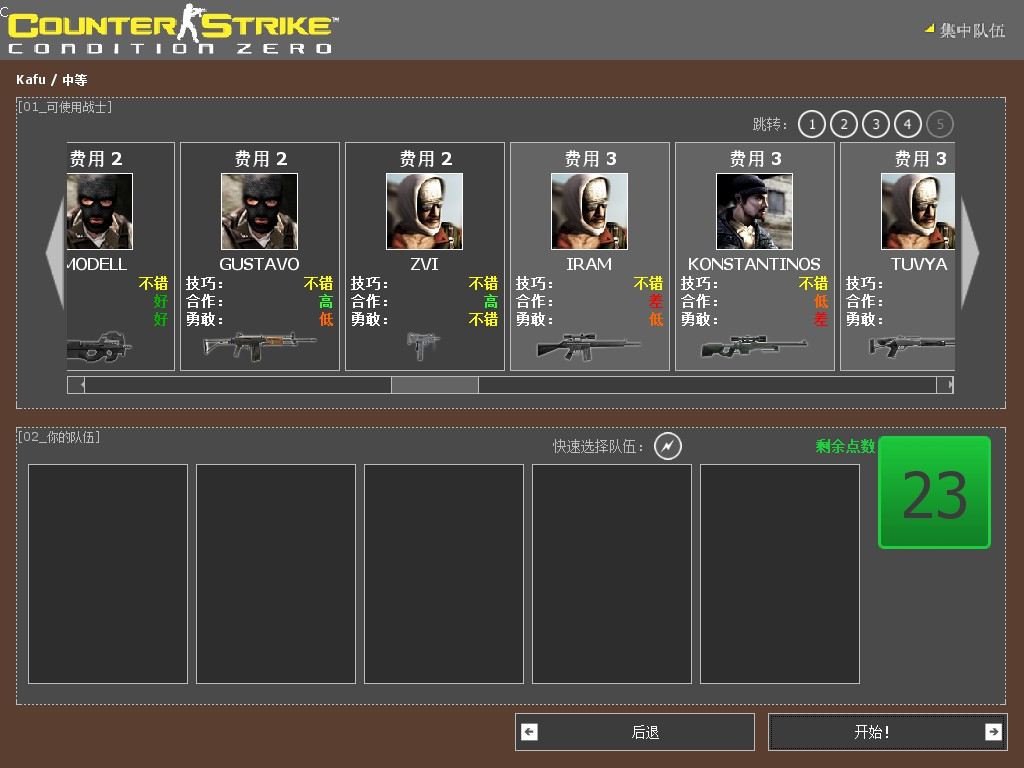
Task: Click the 费用 2 cost on ZVI's card
Action: pos(426,159)
